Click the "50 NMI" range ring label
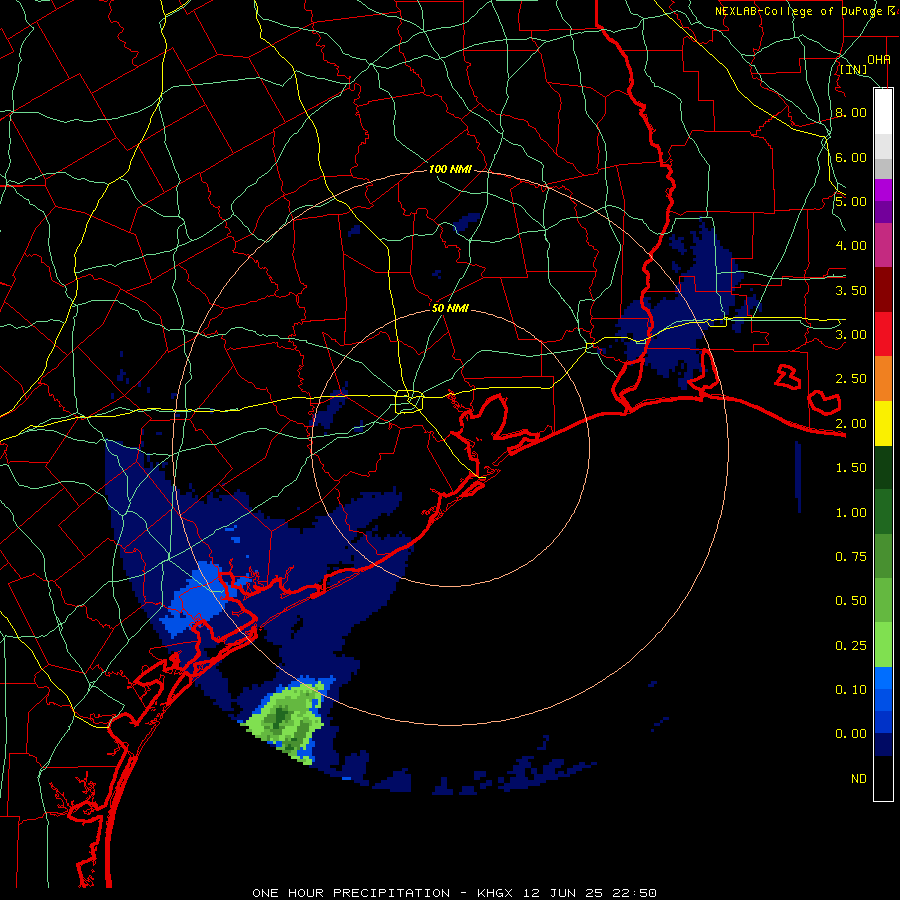 coord(450,308)
